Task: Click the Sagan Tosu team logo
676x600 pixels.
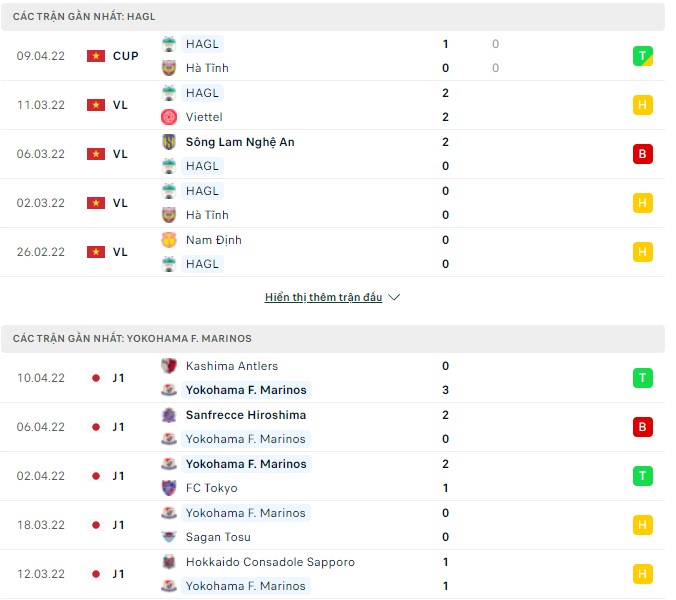Action: pos(169,537)
